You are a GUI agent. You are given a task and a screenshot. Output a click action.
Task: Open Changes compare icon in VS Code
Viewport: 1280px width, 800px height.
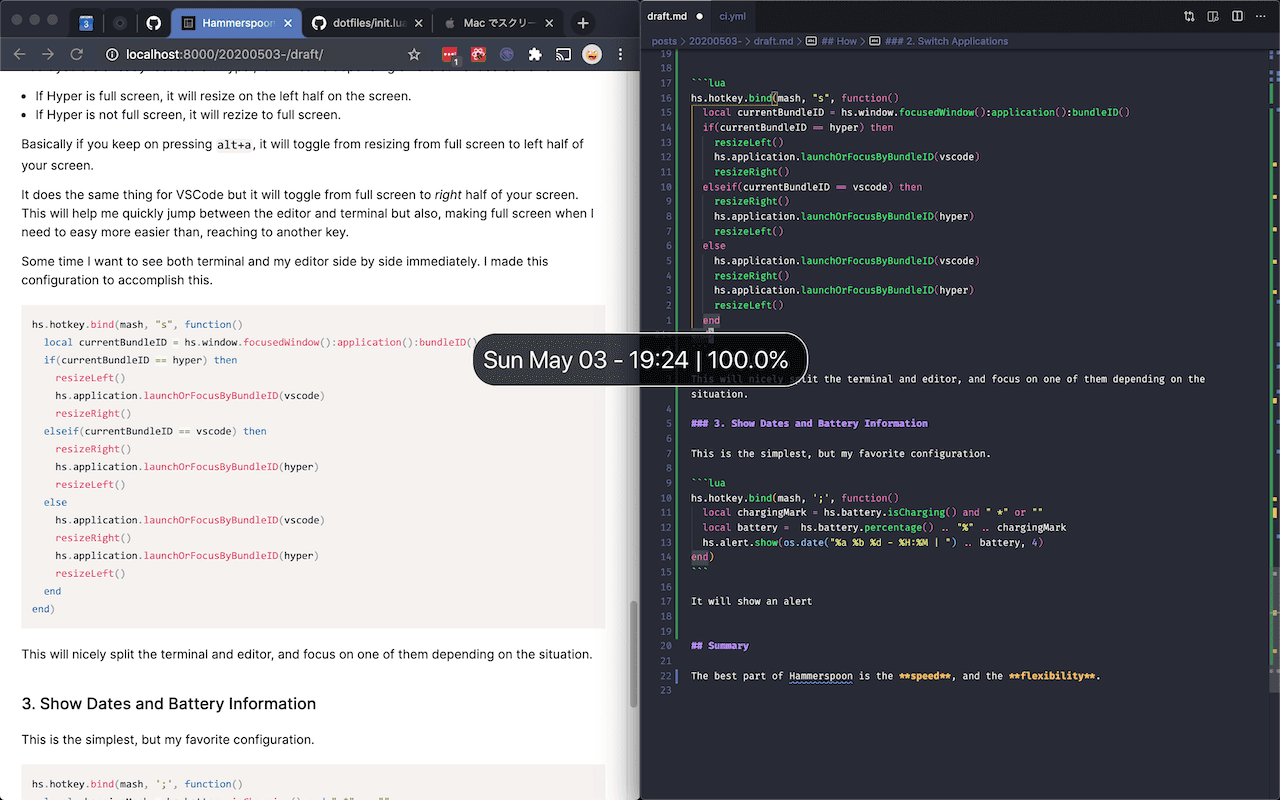tap(1189, 16)
